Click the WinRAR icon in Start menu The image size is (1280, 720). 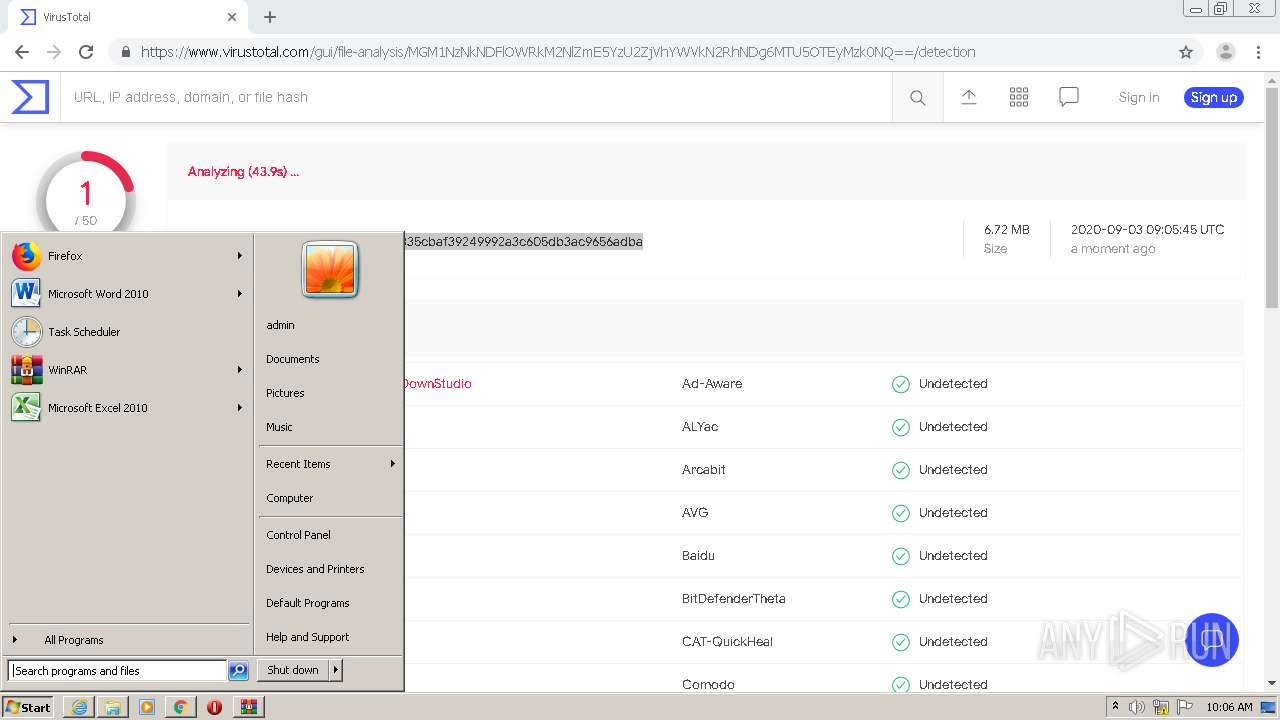coord(26,370)
